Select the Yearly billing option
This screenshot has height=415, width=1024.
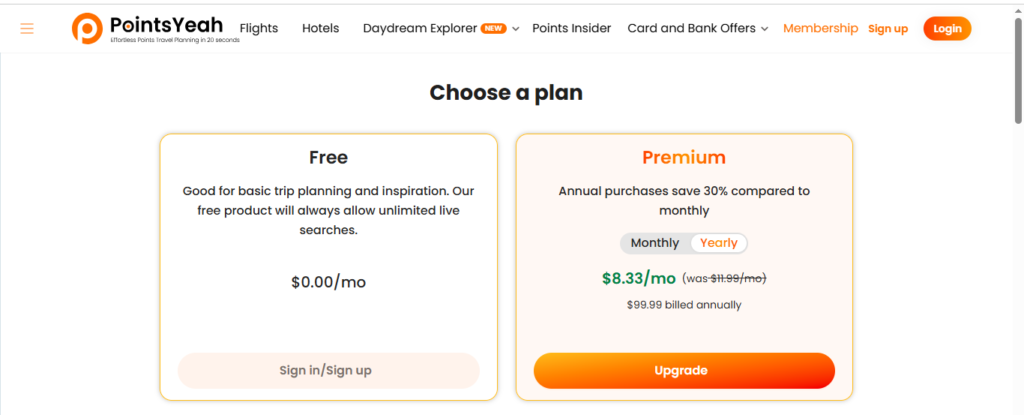718,243
